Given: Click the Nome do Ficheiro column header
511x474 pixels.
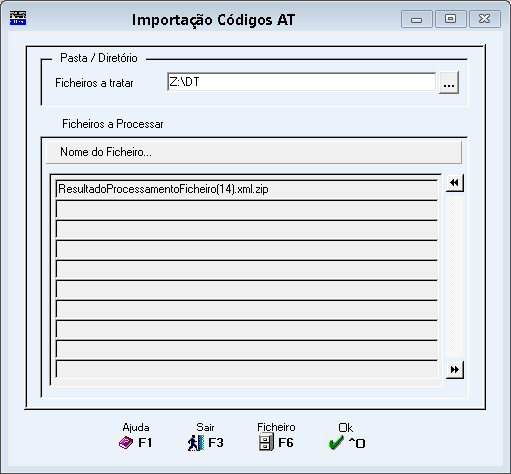Looking at the screenshot, I should [x=254, y=152].
